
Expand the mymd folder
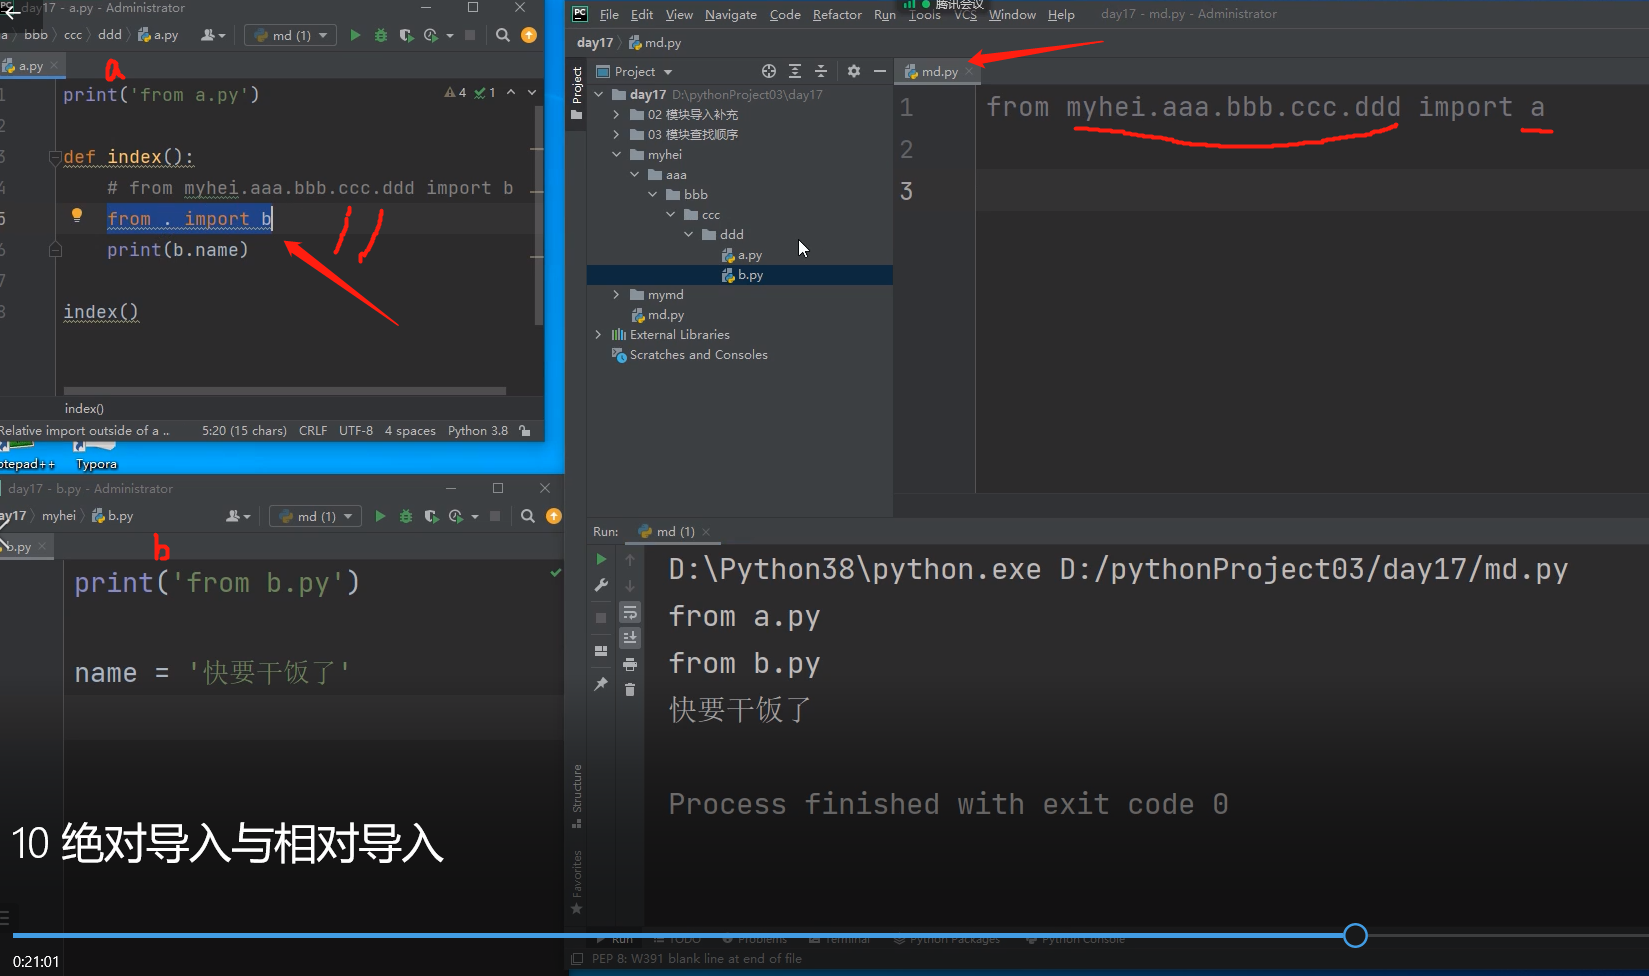coord(617,295)
